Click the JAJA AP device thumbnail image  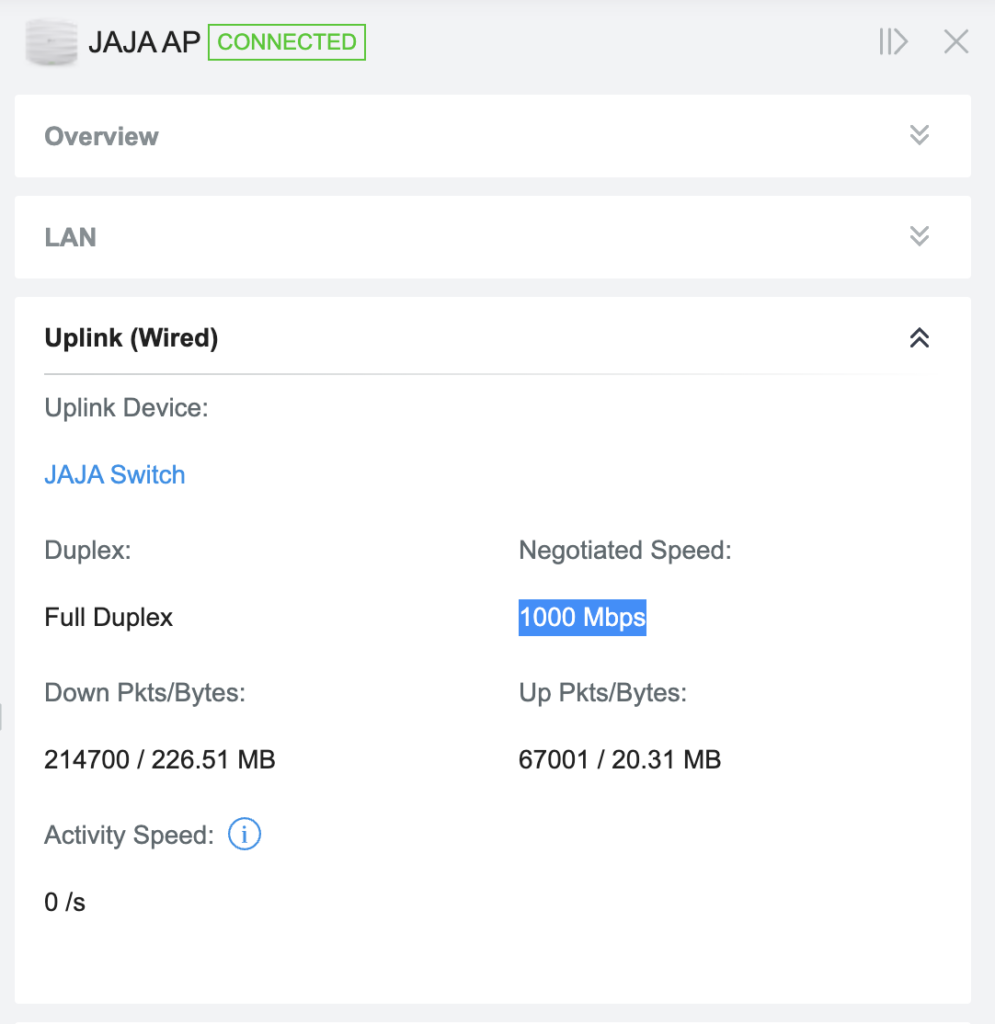(x=51, y=42)
